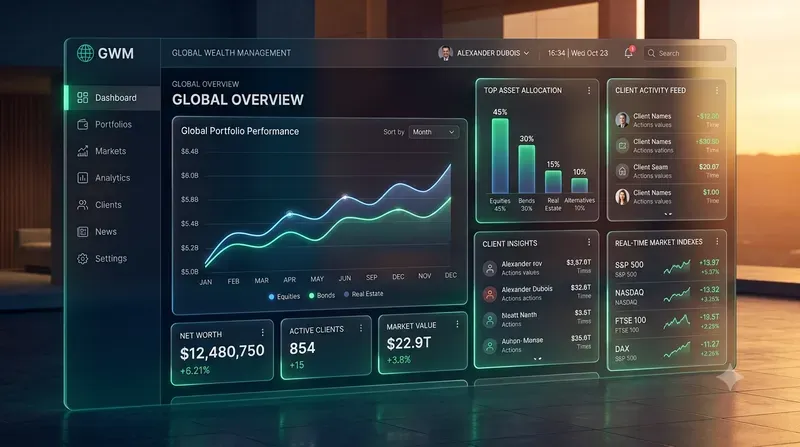Click the Bonds 30% allocation bar

point(527,169)
